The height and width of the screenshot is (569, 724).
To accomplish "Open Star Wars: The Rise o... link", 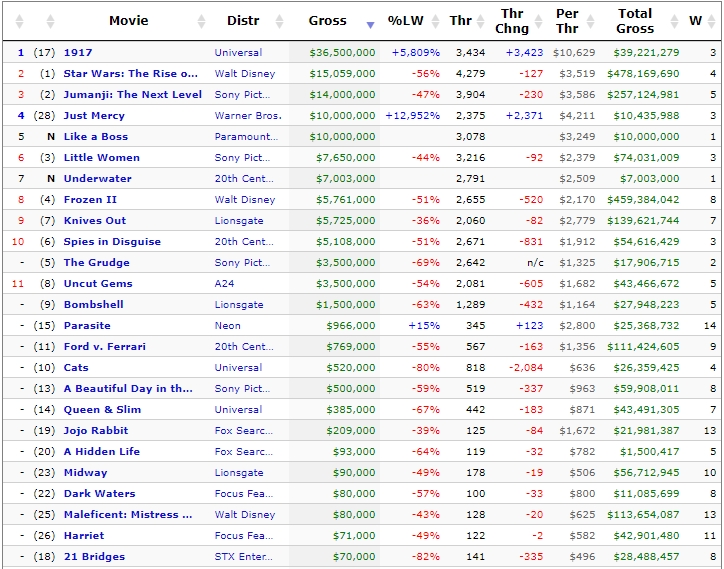I will (x=130, y=73).
